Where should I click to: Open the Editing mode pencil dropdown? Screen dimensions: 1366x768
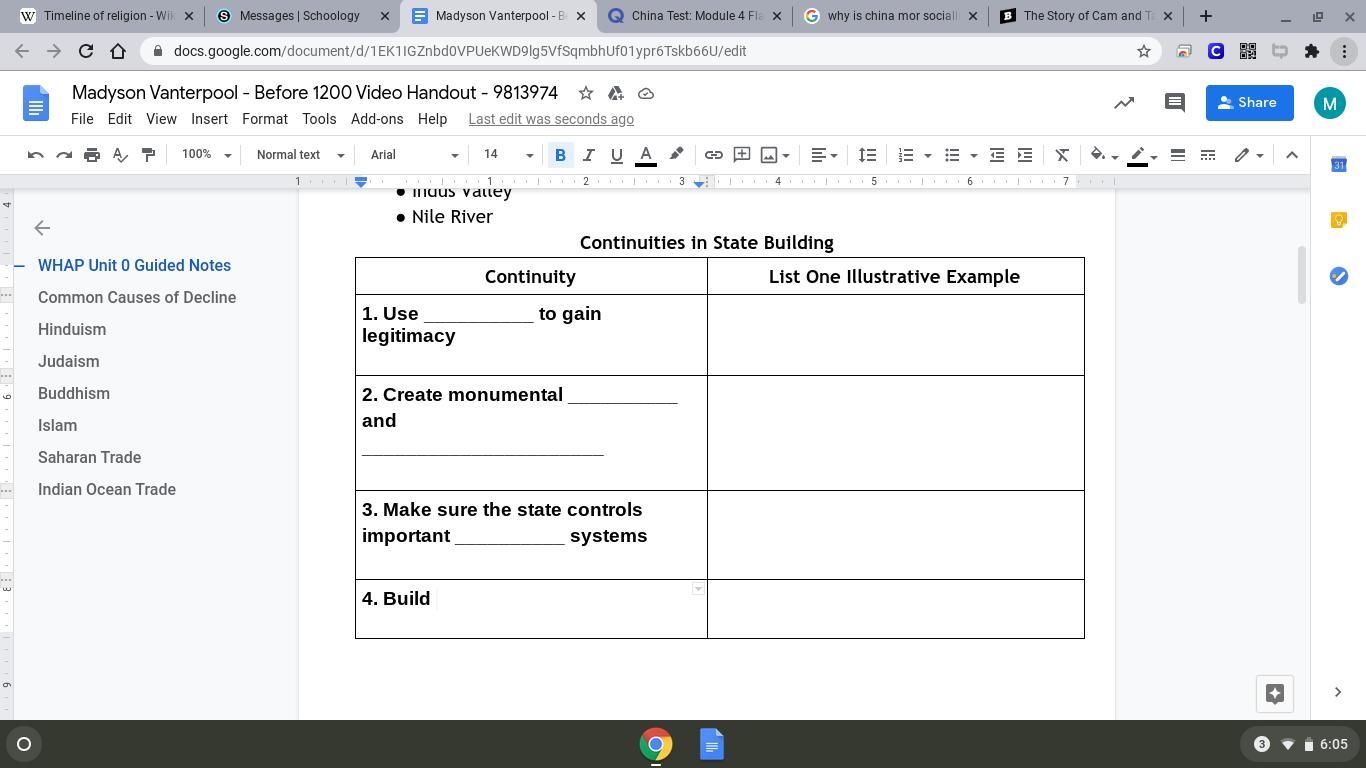[x=1249, y=155]
